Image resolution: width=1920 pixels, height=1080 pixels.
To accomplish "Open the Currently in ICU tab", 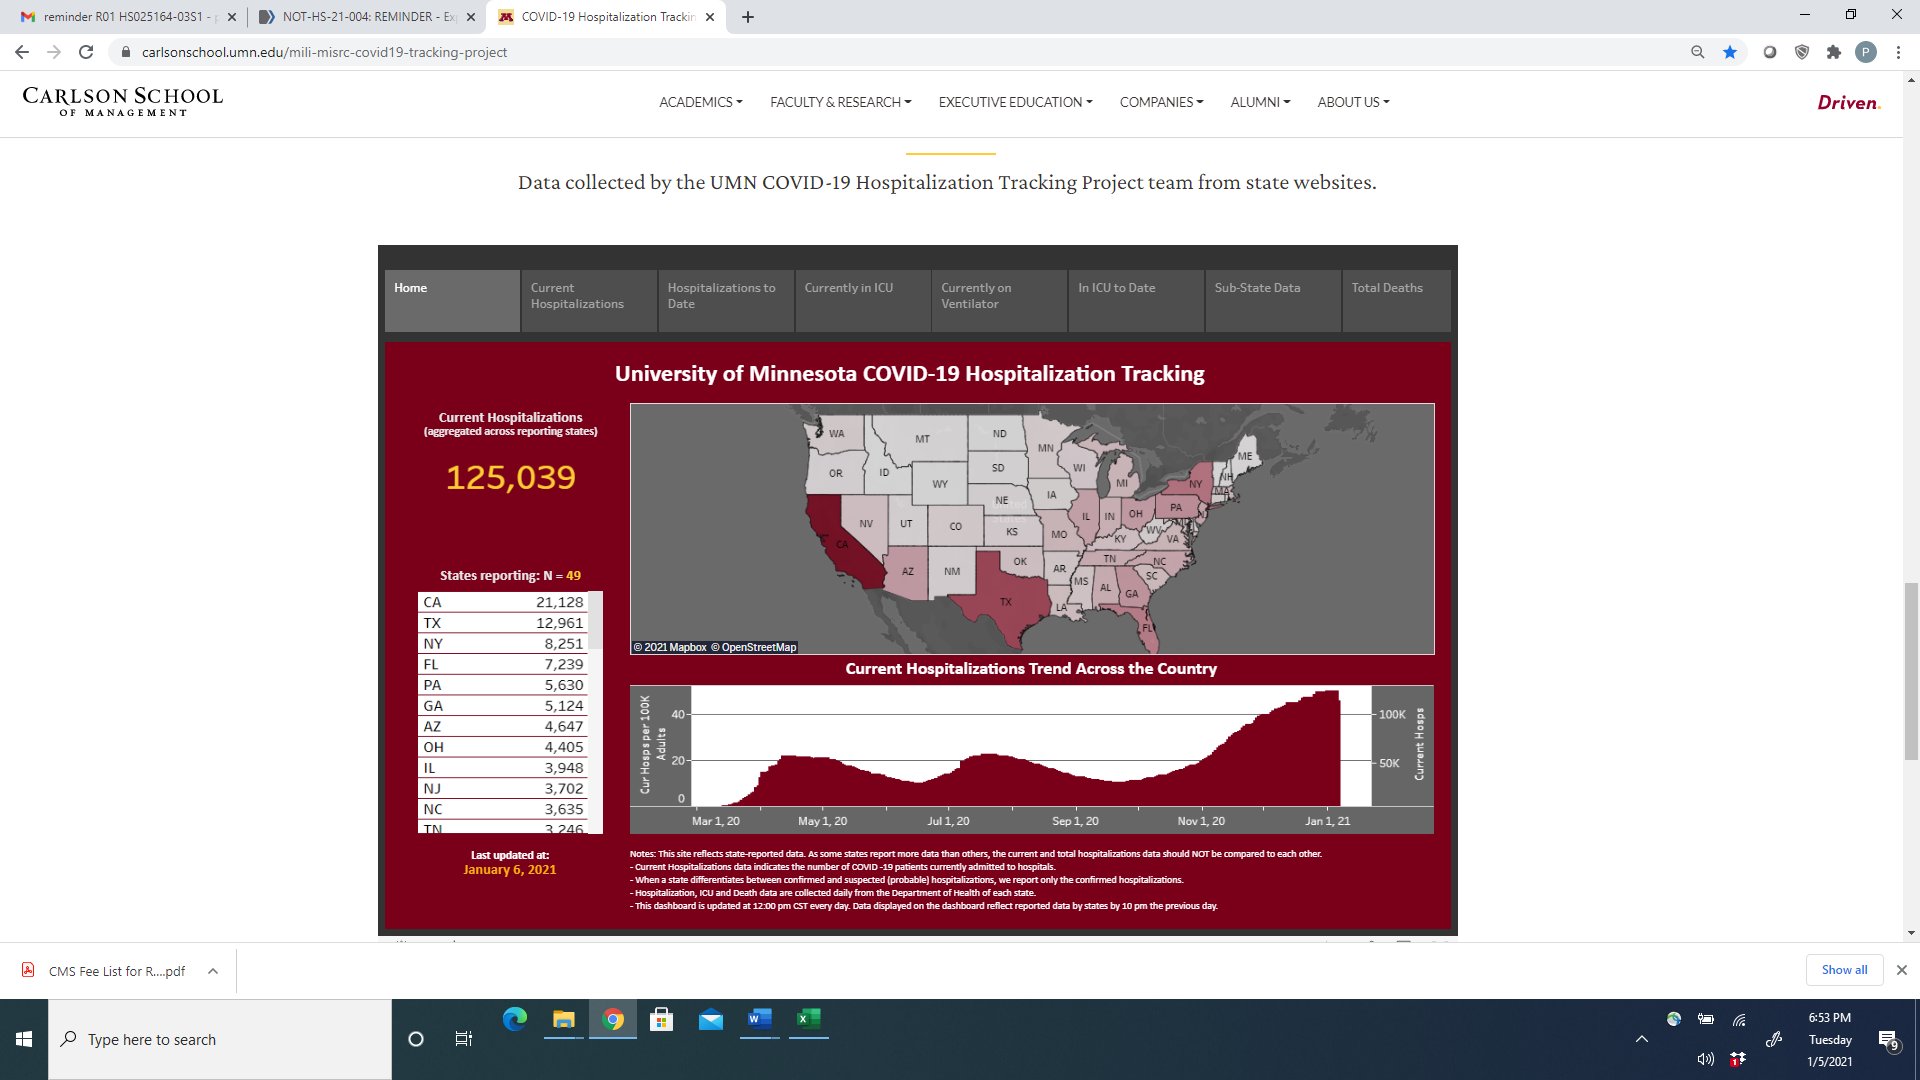I will tap(863, 300).
